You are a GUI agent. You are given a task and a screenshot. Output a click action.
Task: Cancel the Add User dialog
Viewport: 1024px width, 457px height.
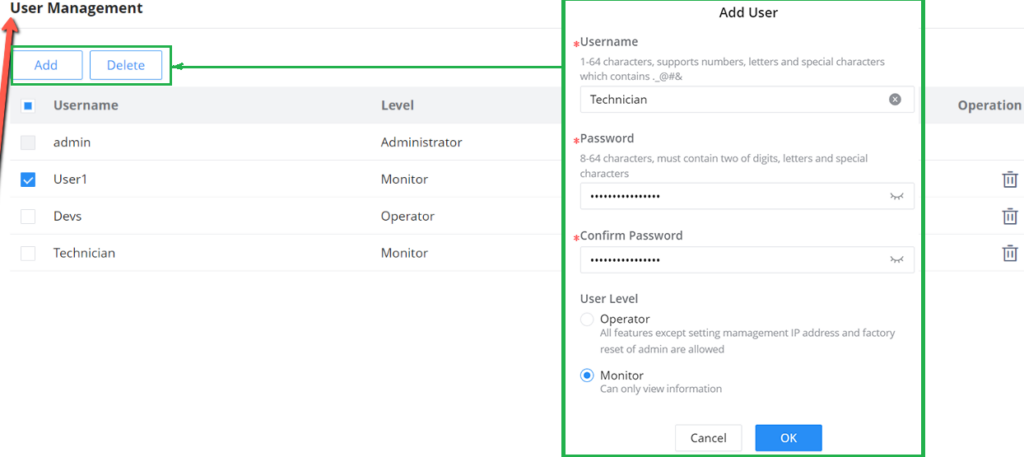pyautogui.click(x=709, y=438)
